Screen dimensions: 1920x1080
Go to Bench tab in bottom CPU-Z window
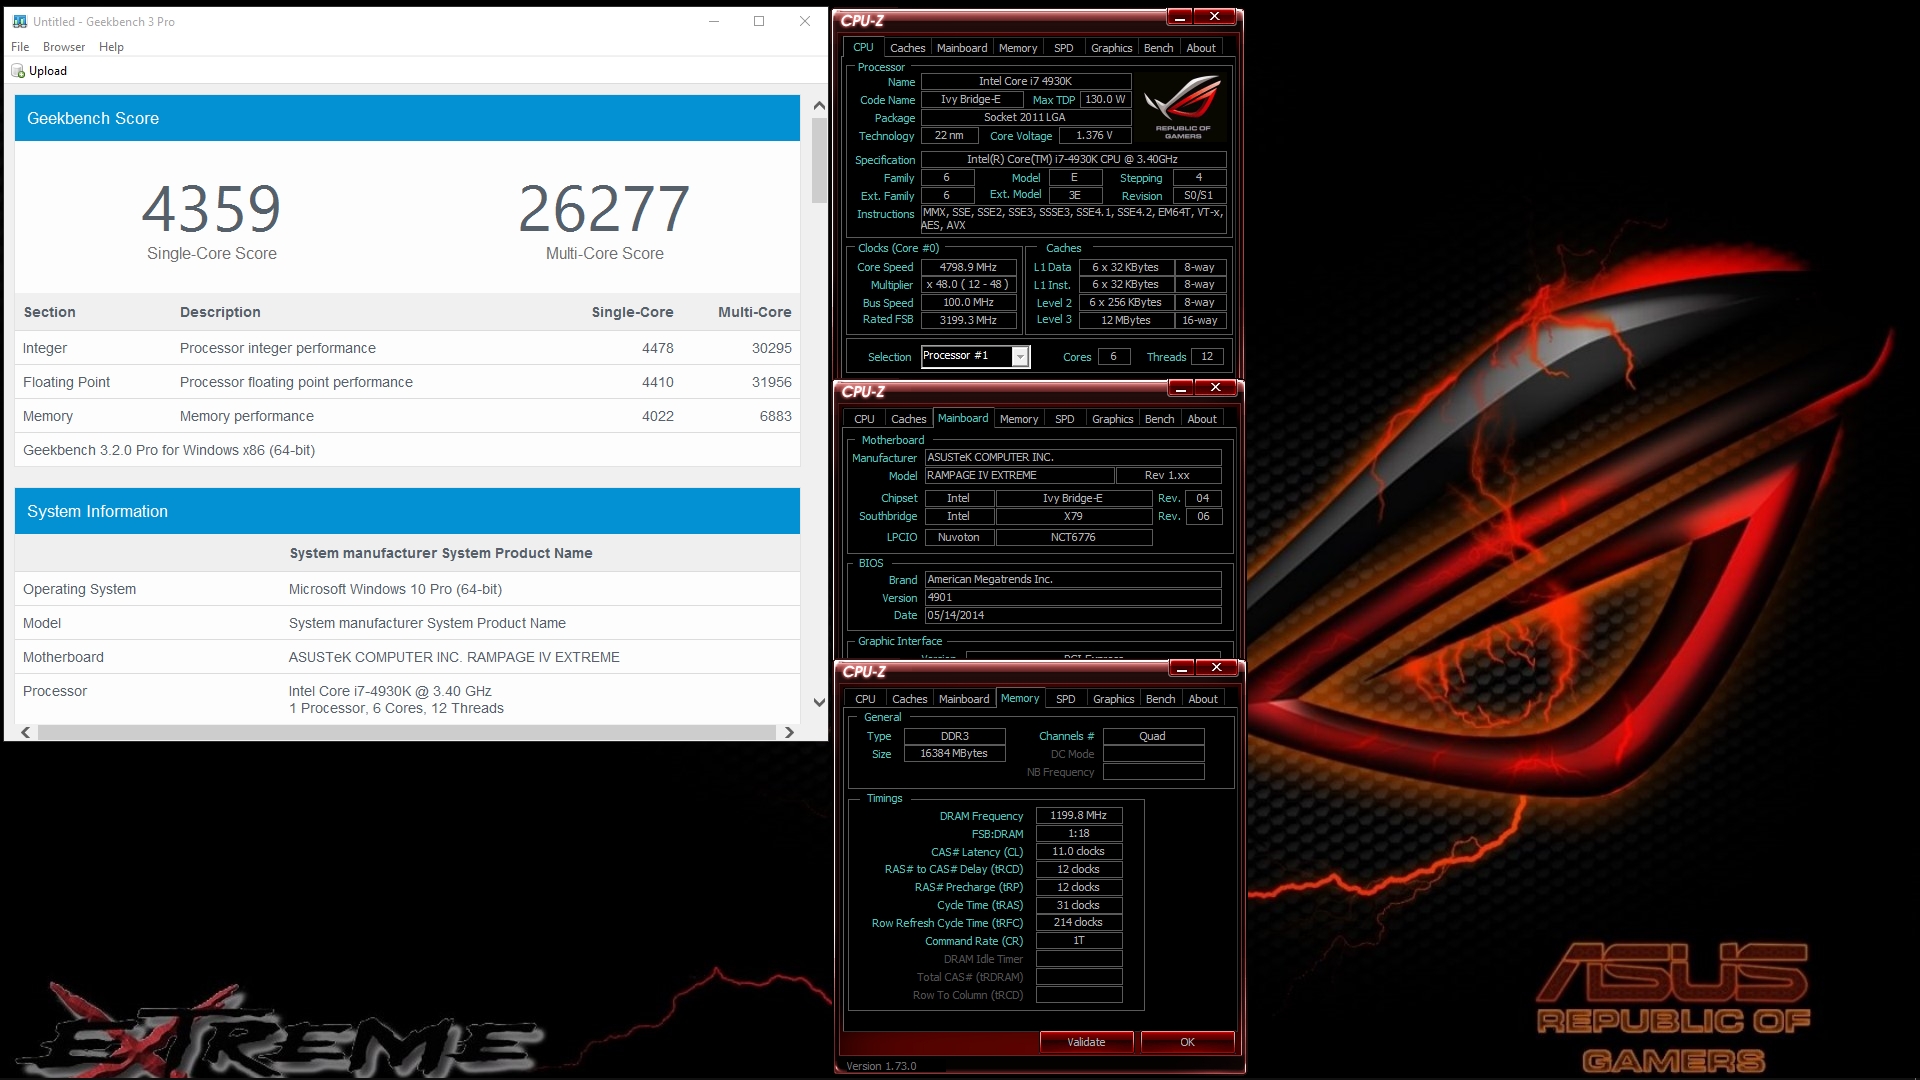[1160, 699]
